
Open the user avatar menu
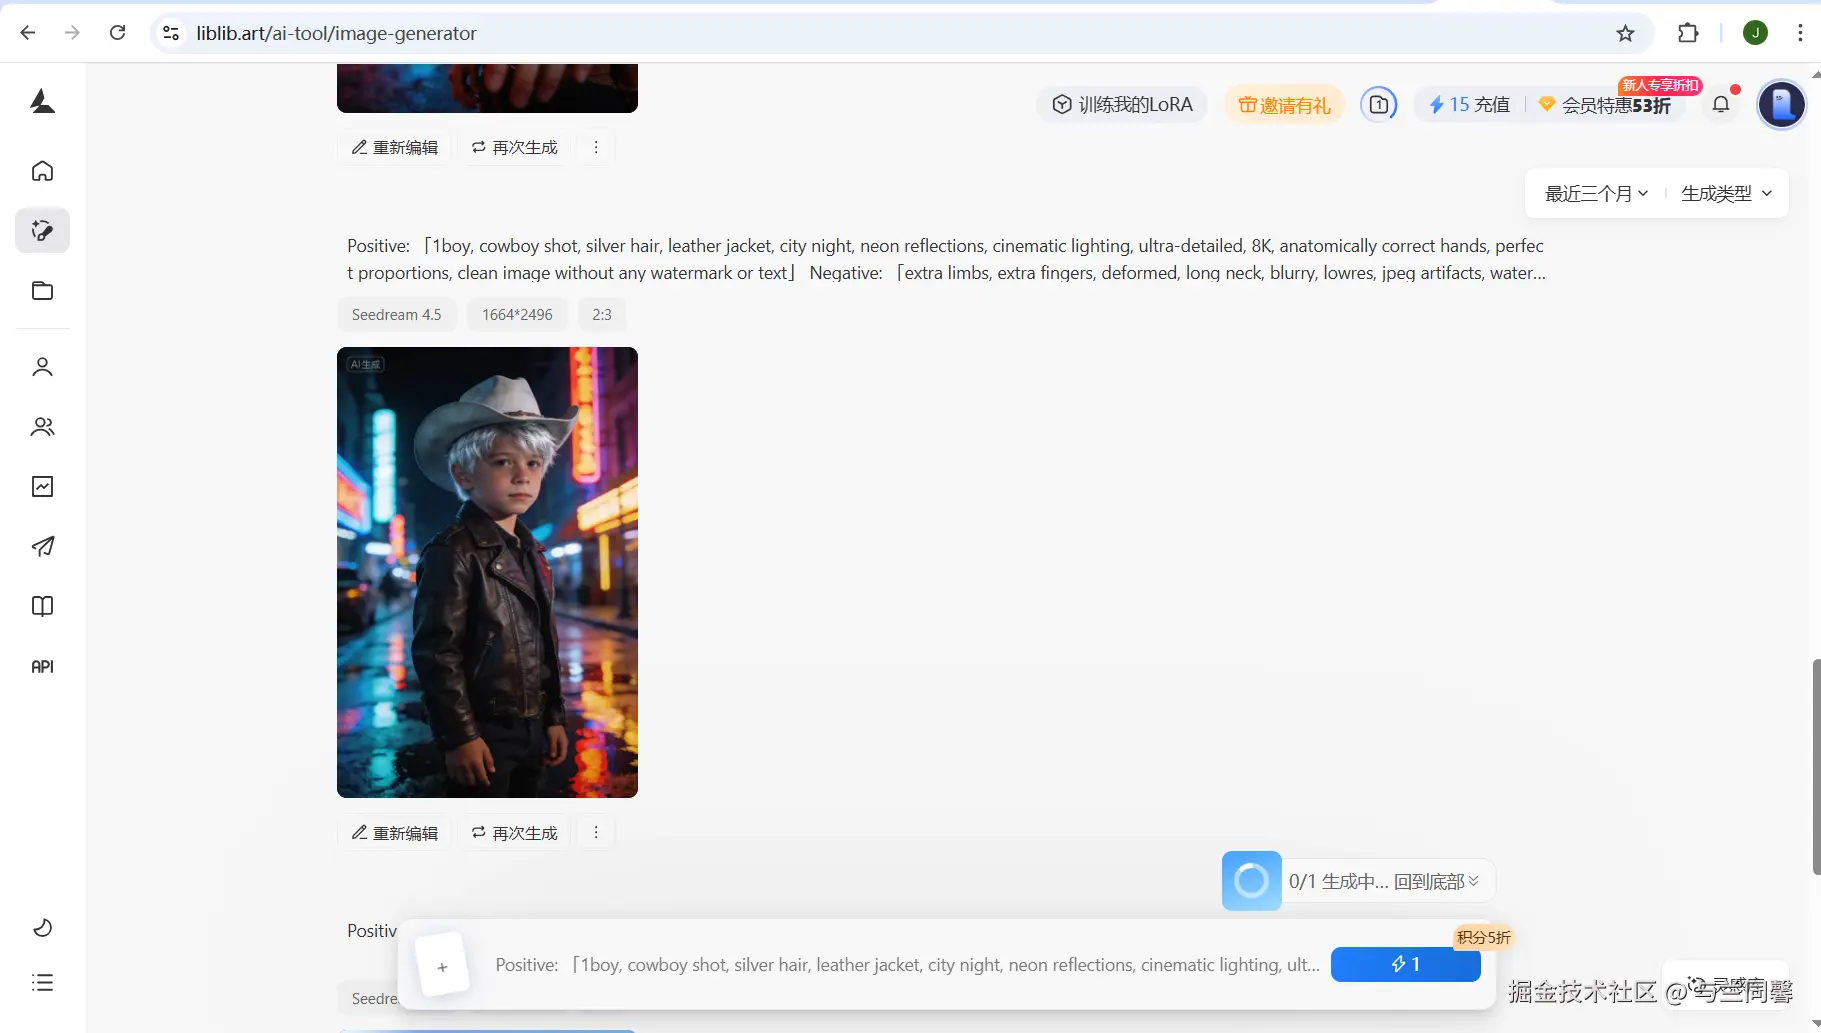pyautogui.click(x=1781, y=104)
